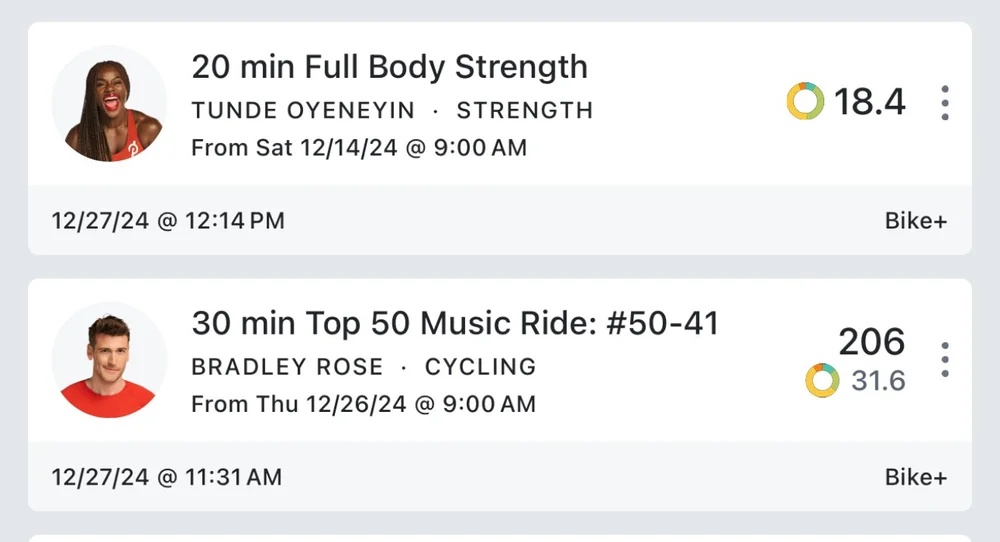Open three-dot menu for Top 50 Music Ride

pos(945,359)
